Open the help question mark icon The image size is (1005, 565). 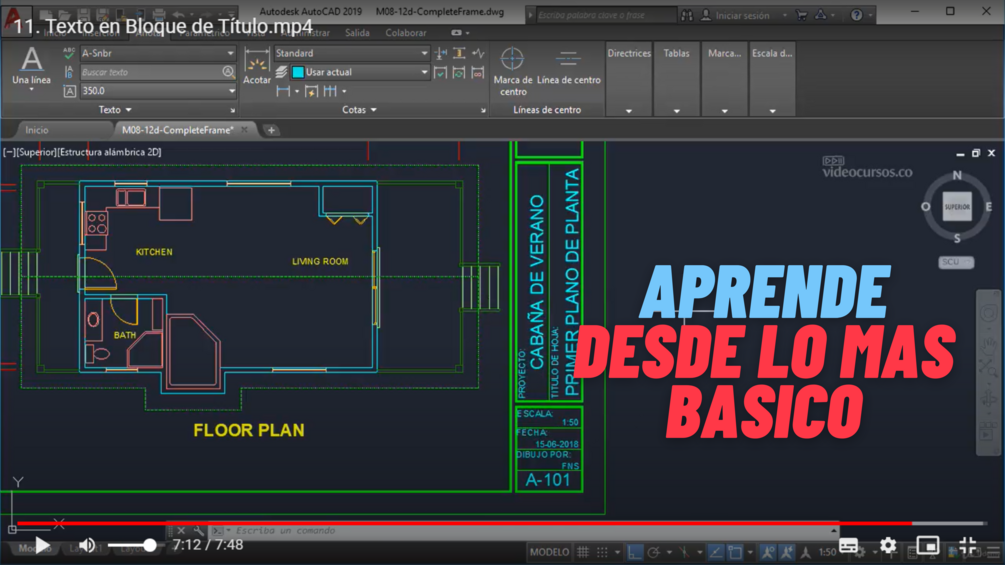[856, 15]
